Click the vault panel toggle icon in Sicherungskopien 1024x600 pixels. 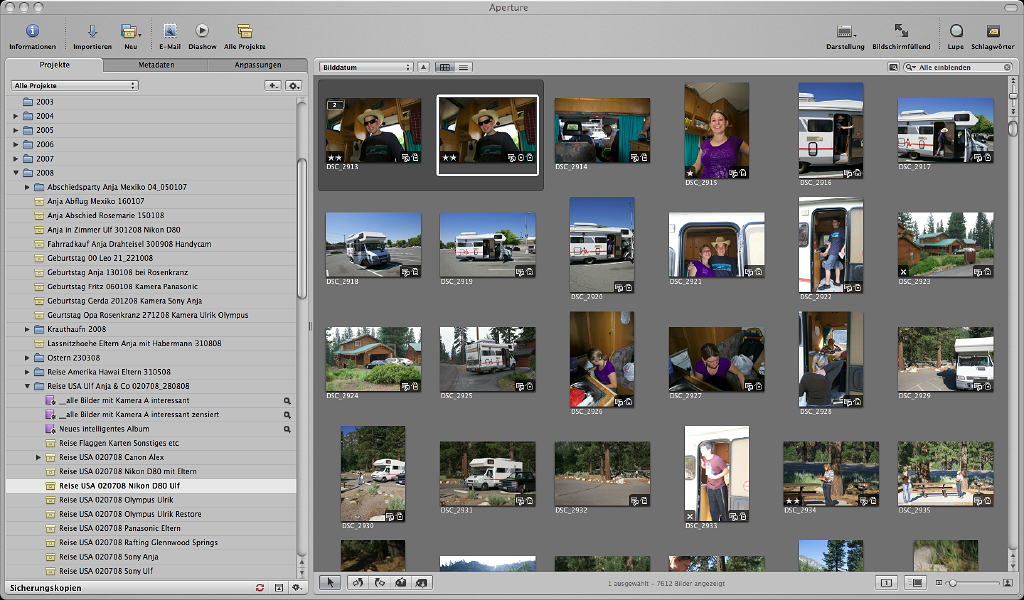click(x=279, y=588)
